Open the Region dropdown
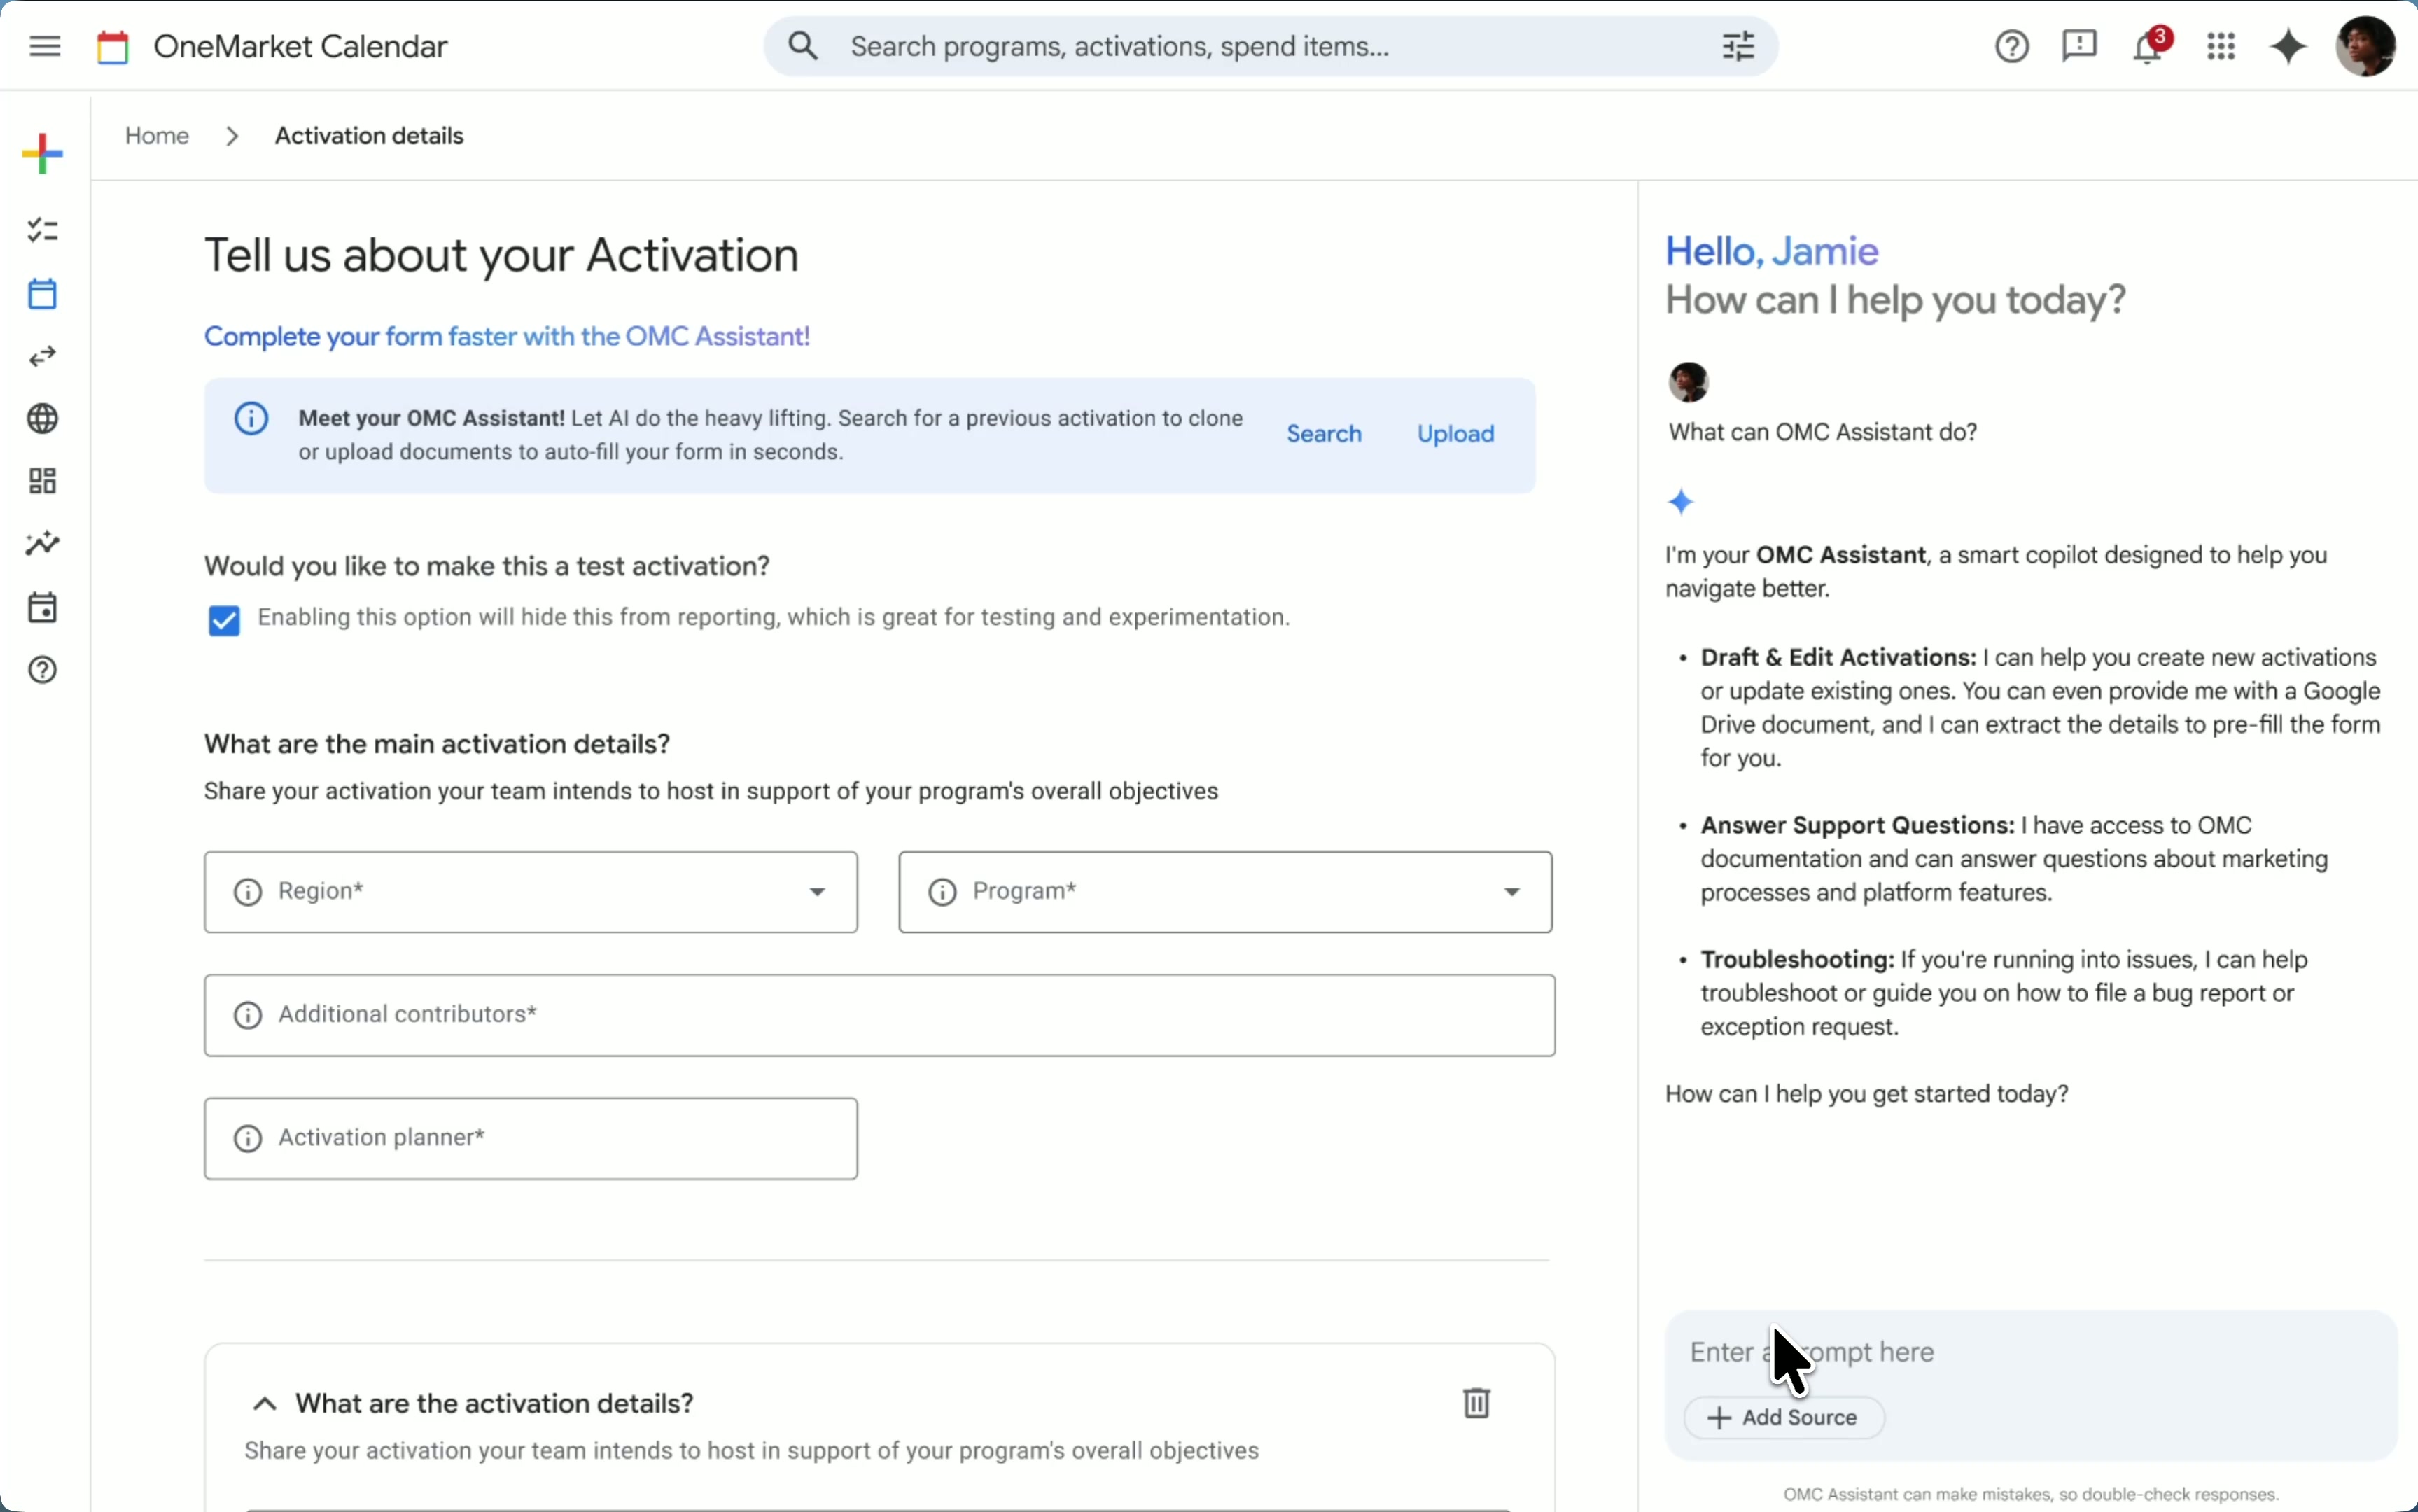The height and width of the screenshot is (1512, 2418). pos(531,892)
